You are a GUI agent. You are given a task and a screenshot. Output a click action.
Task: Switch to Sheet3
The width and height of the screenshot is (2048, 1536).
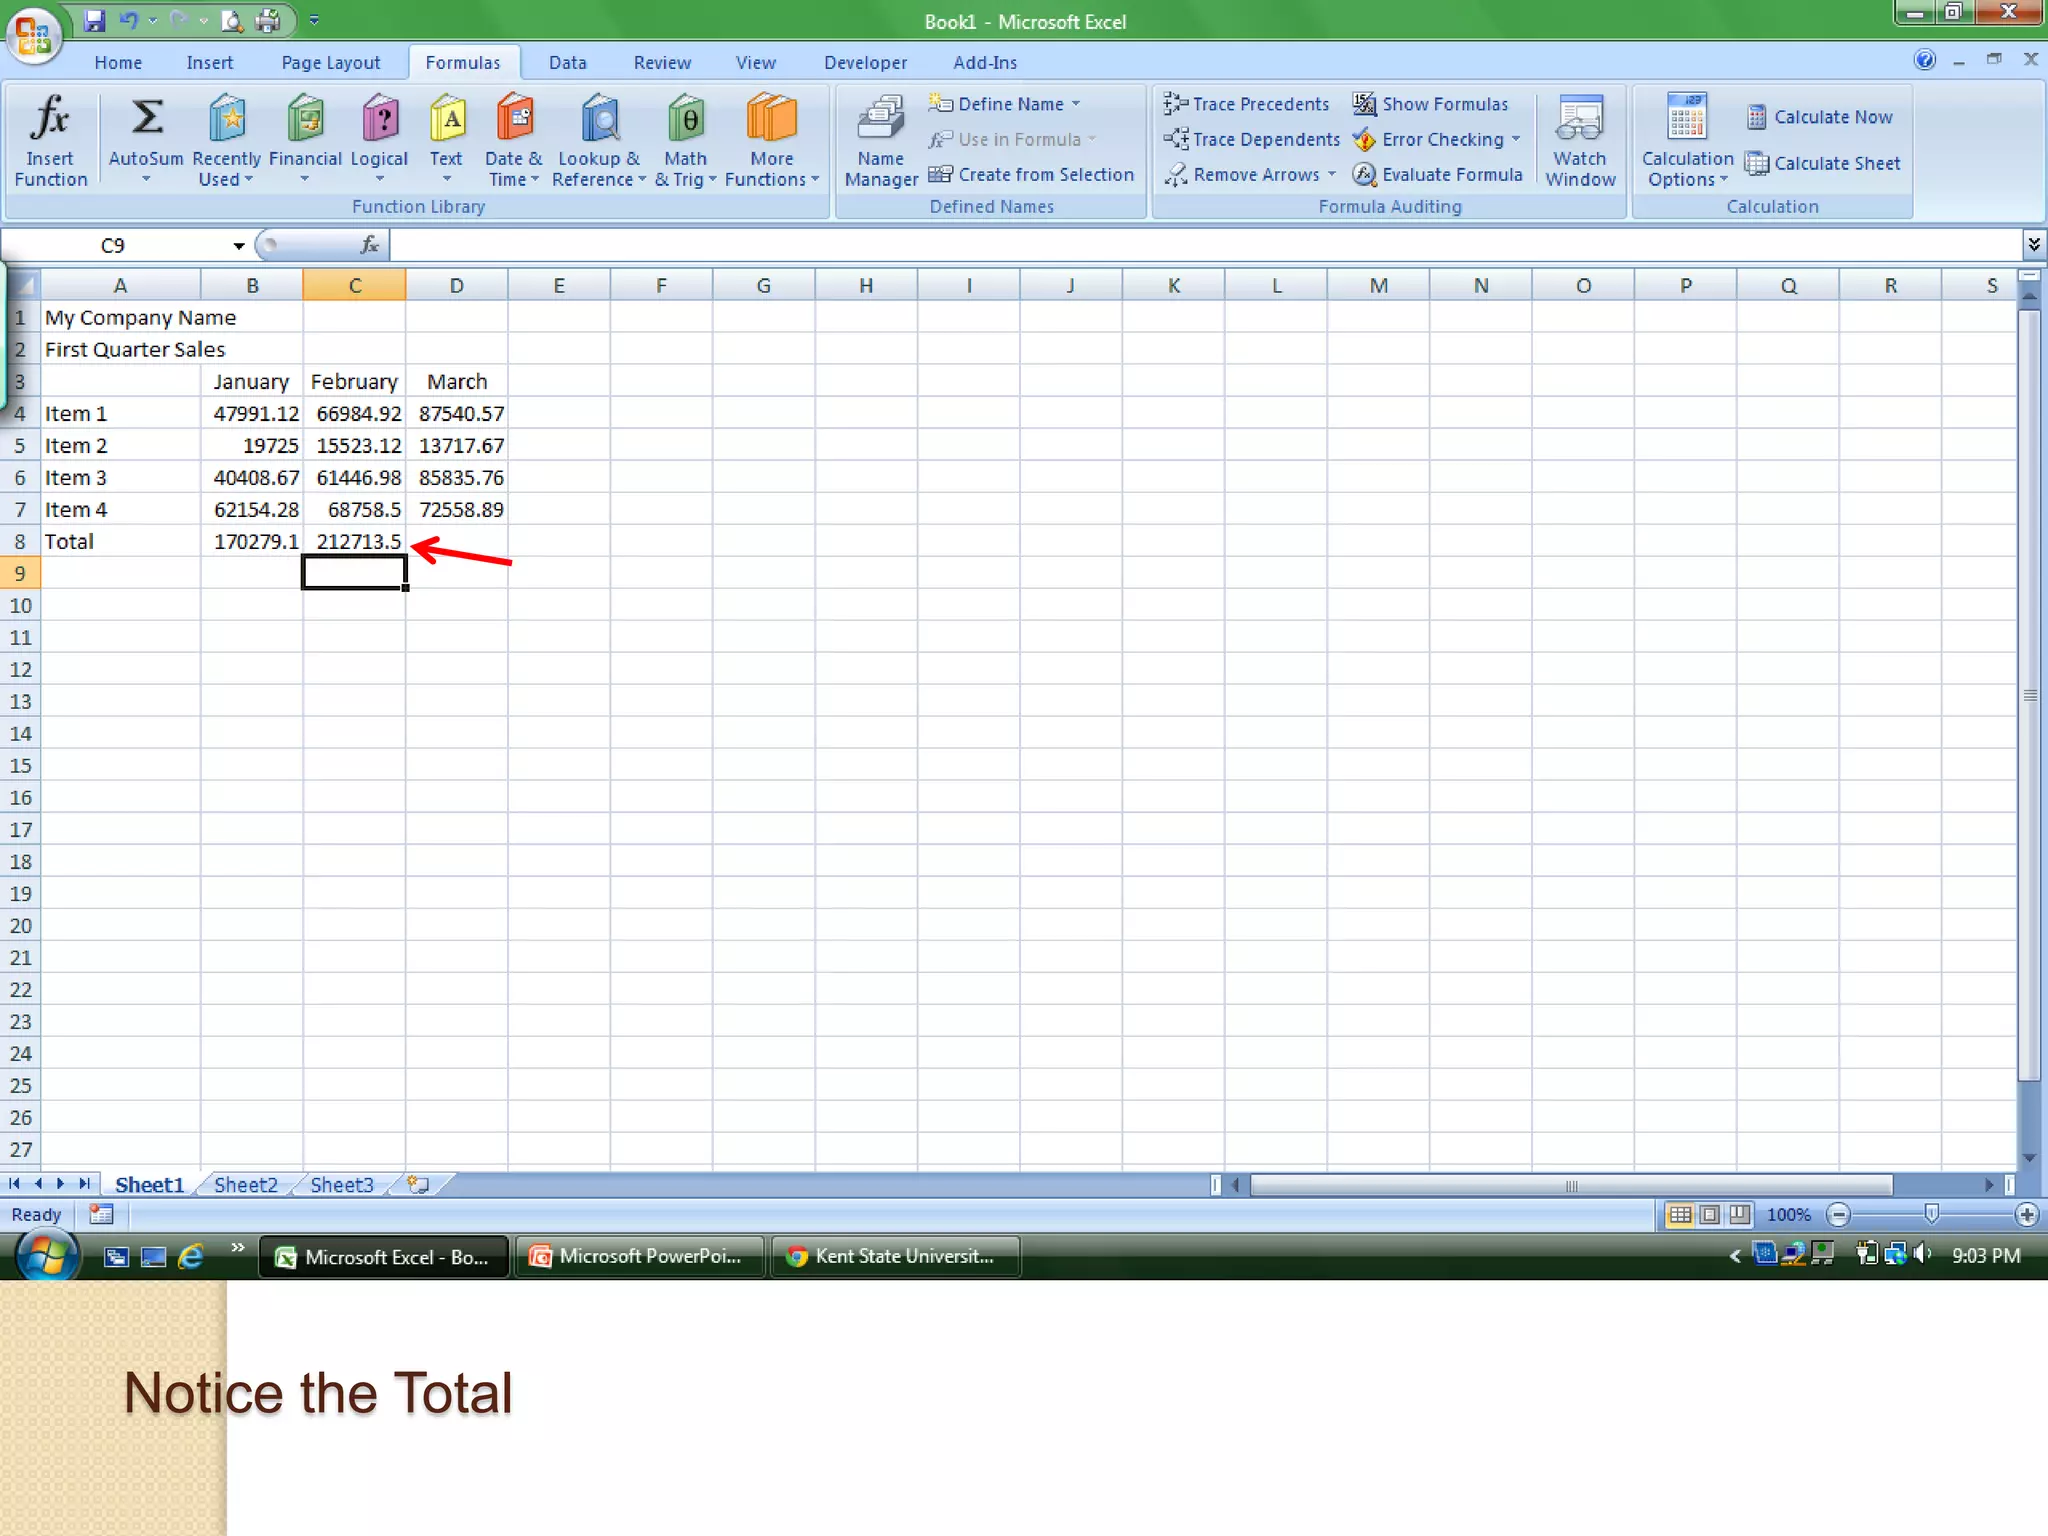(342, 1185)
